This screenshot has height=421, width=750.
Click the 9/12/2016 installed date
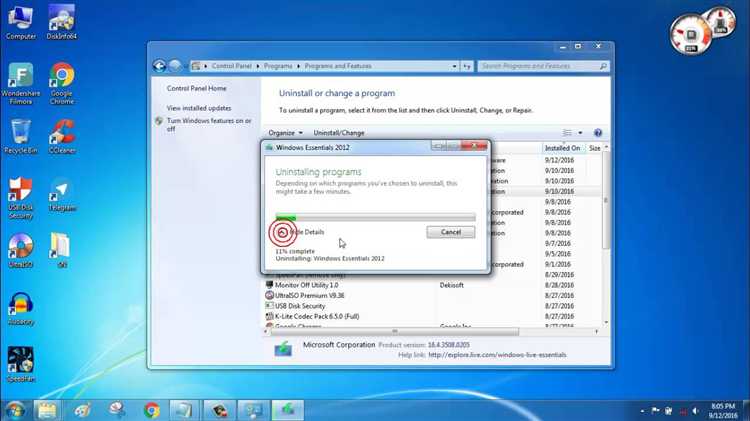[559, 160]
